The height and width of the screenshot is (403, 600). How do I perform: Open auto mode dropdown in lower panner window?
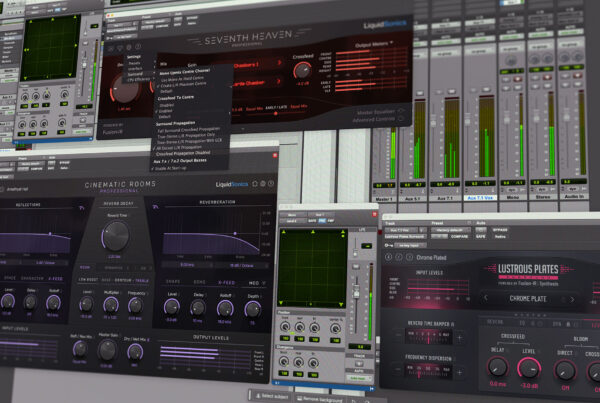[359, 378]
